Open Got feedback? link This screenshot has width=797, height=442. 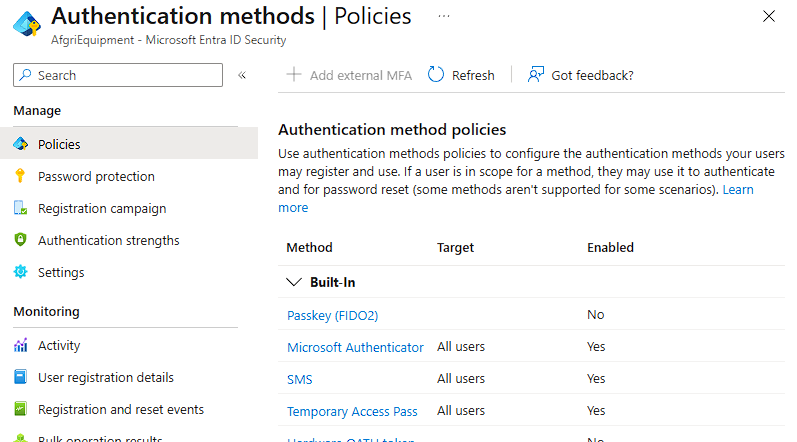(x=592, y=76)
